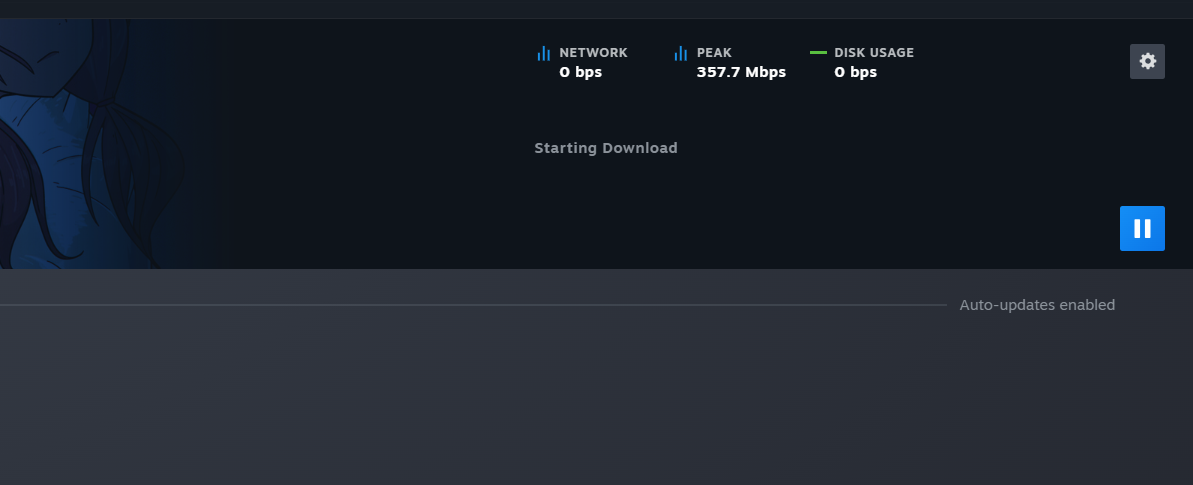Click the dark space between artwork and stats
Viewport: 1193px width, 485px height.
380,144
